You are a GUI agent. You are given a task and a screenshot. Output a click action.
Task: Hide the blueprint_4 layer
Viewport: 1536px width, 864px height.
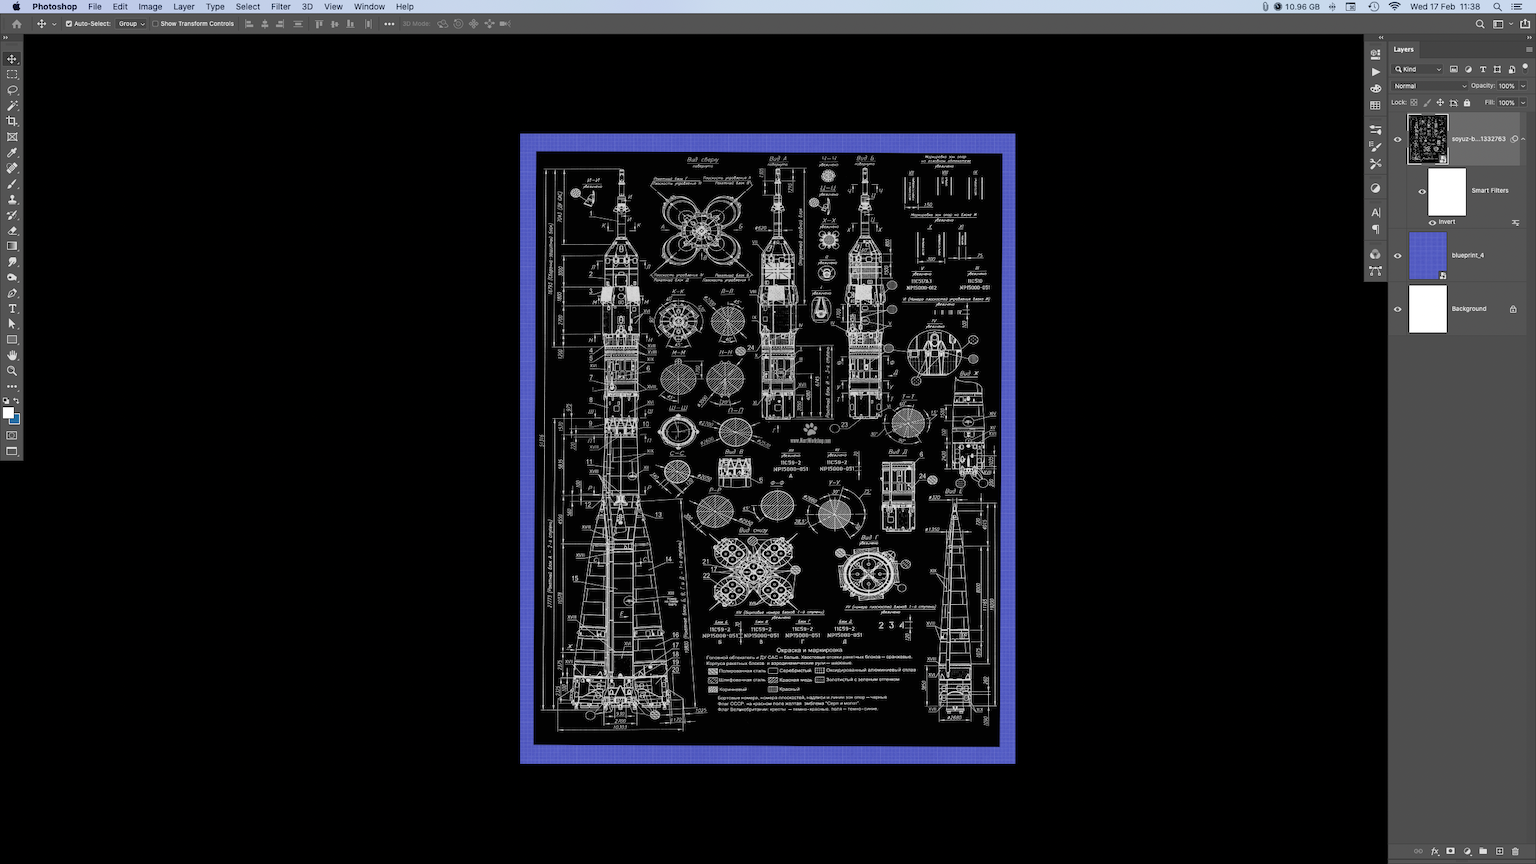[x=1398, y=255]
